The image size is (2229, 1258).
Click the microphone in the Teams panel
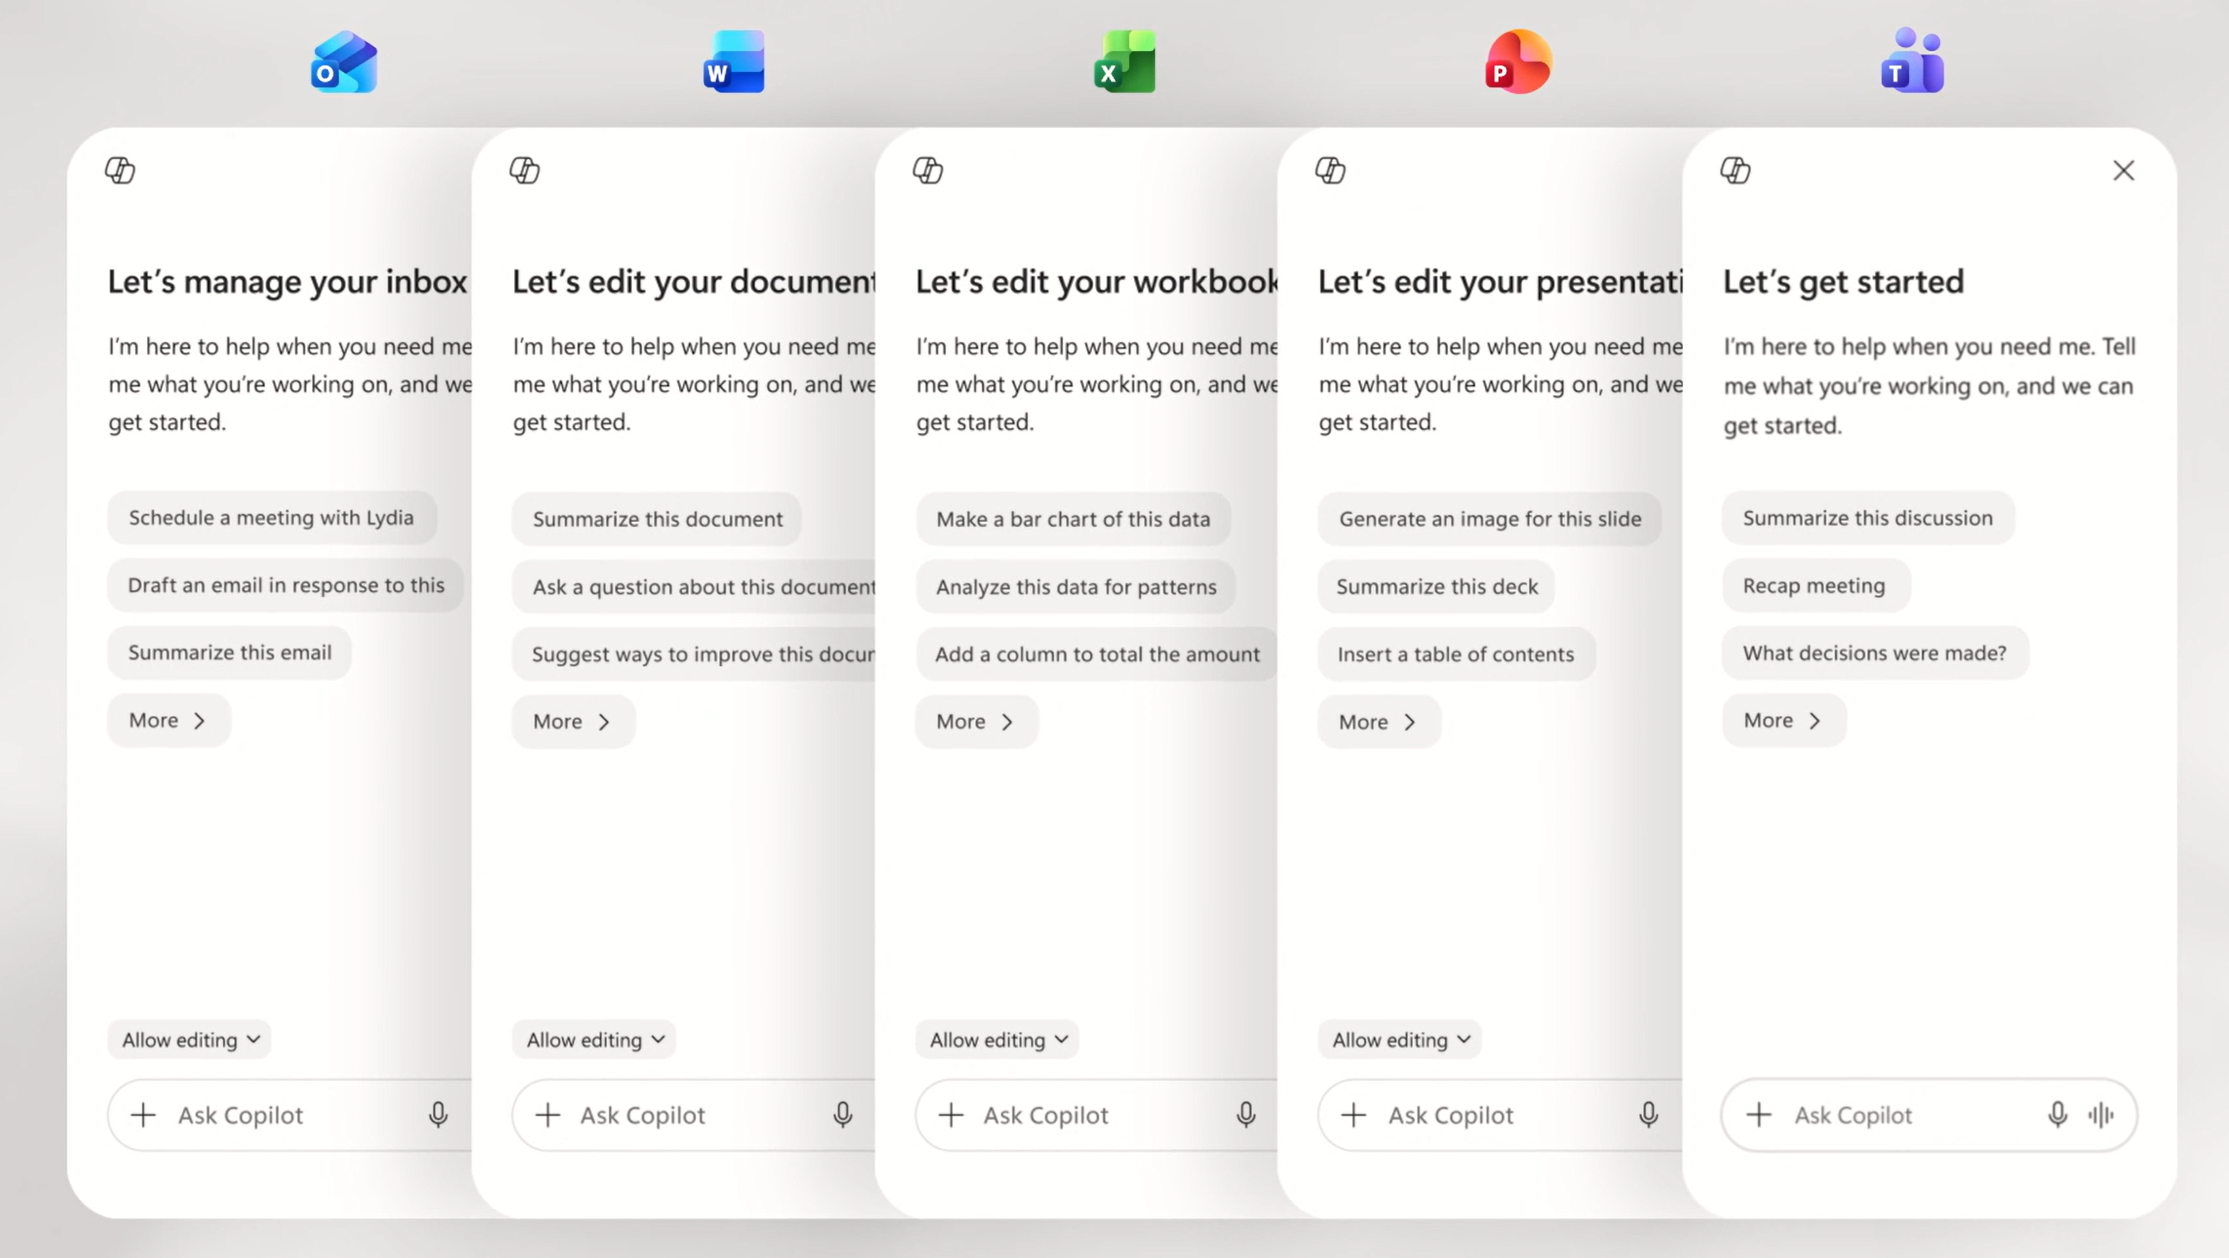tap(2057, 1114)
